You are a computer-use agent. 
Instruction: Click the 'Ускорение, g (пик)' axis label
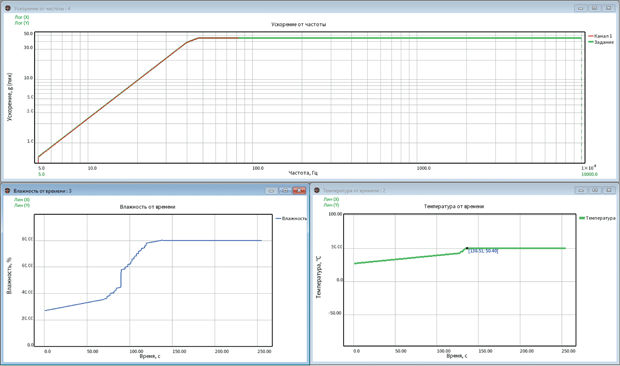click(9, 97)
